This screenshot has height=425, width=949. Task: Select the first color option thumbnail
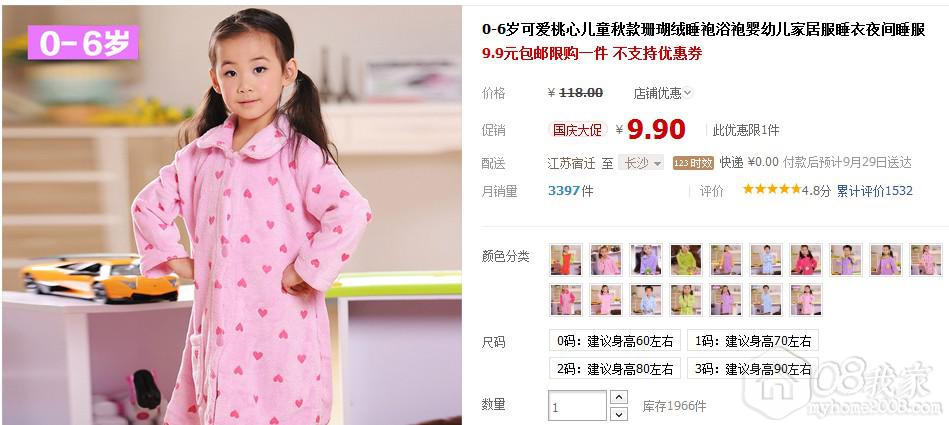[x=566, y=259]
